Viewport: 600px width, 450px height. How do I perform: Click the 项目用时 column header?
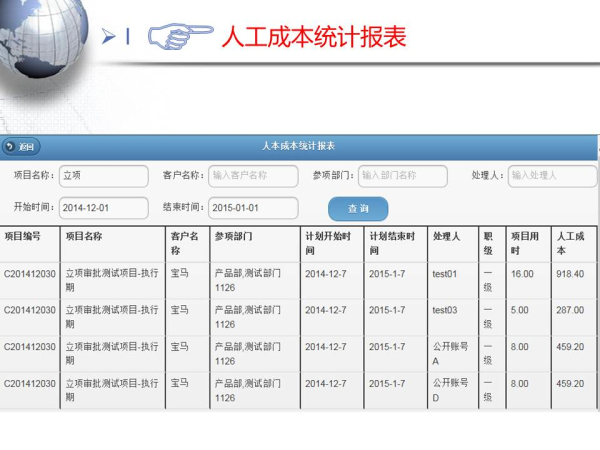529,244
